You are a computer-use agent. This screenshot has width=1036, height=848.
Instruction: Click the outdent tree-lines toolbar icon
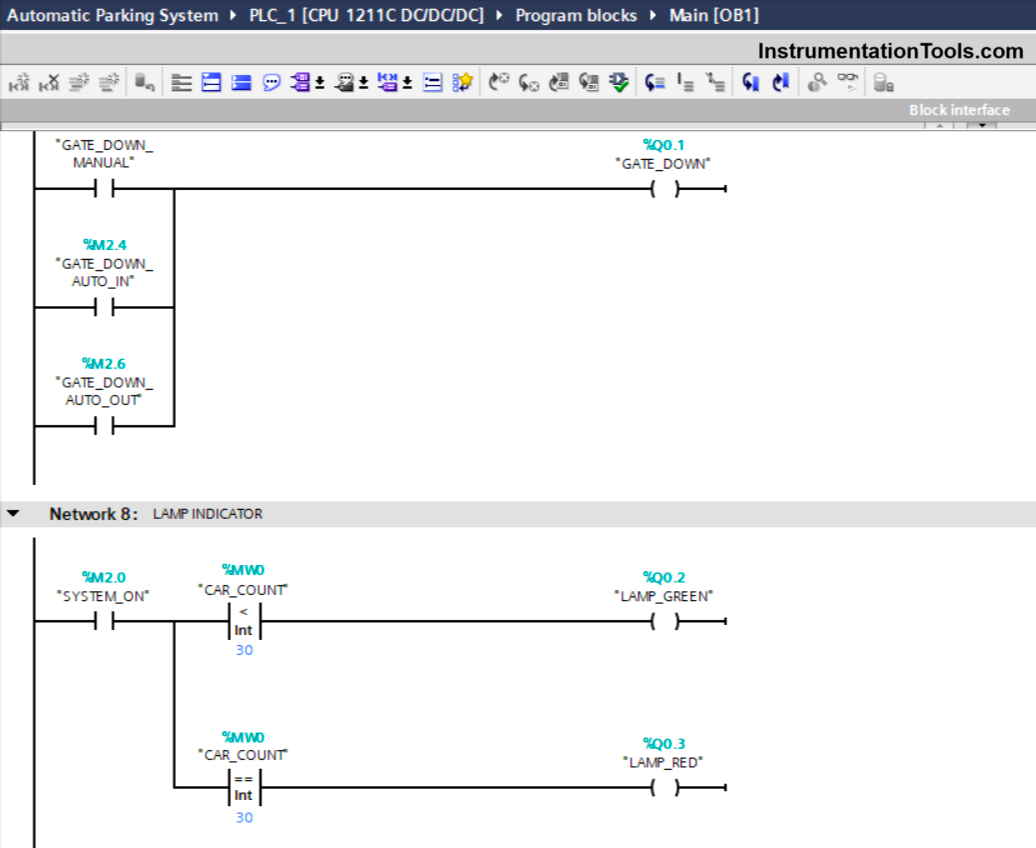(x=715, y=83)
